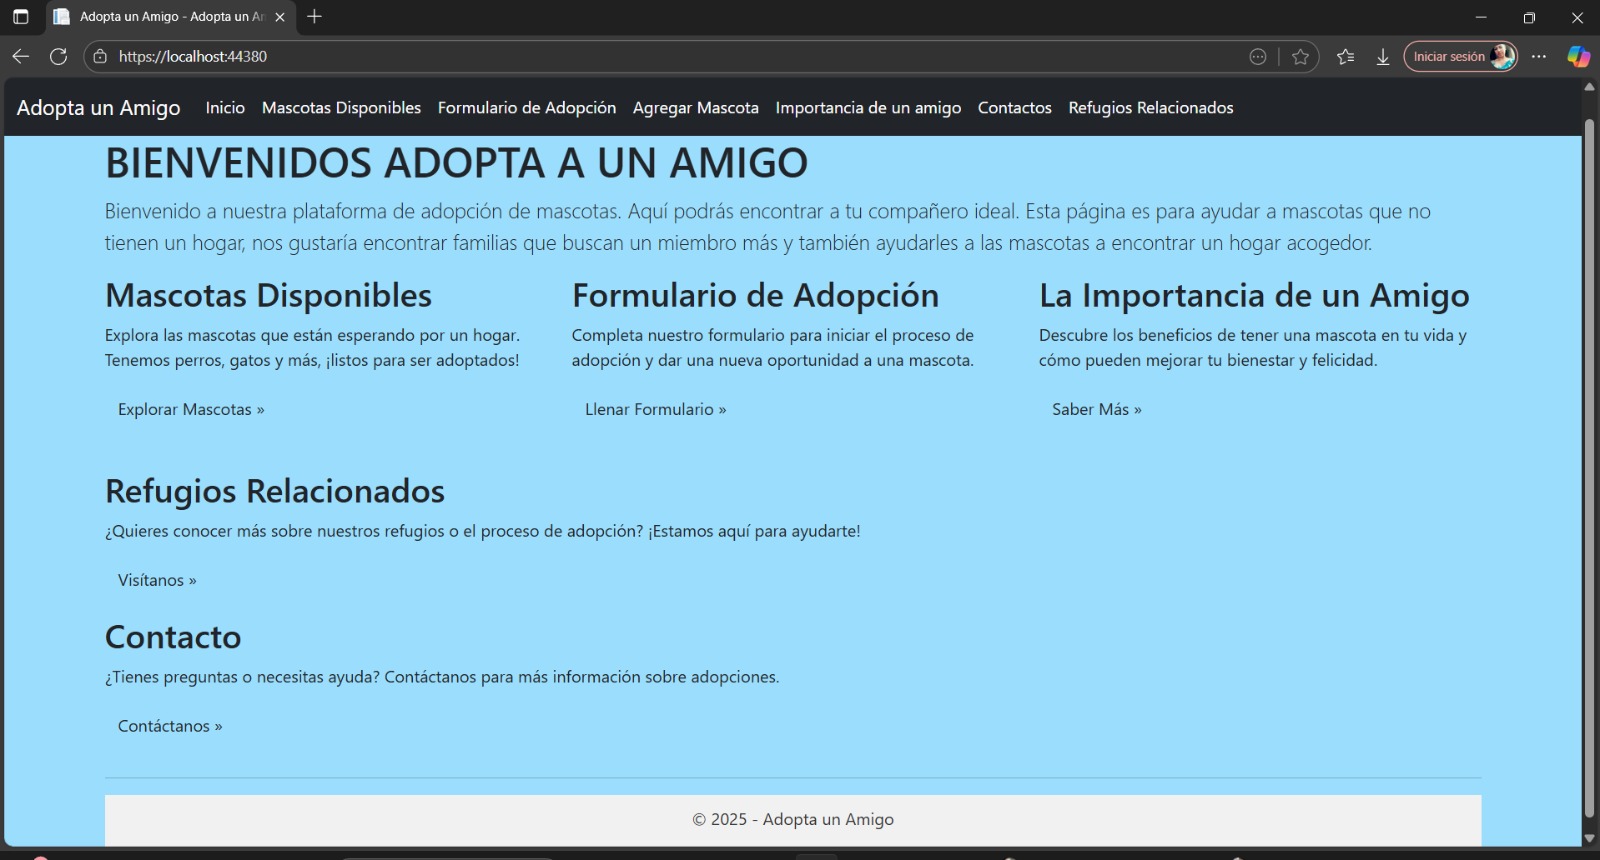Viewport: 1600px width, 860px height.
Task: Open the three-dot settings menu
Action: pyautogui.click(x=1539, y=57)
